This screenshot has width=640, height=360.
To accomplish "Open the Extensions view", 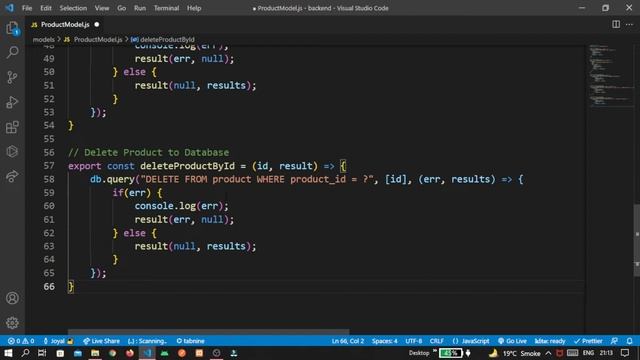I will pos(12,127).
